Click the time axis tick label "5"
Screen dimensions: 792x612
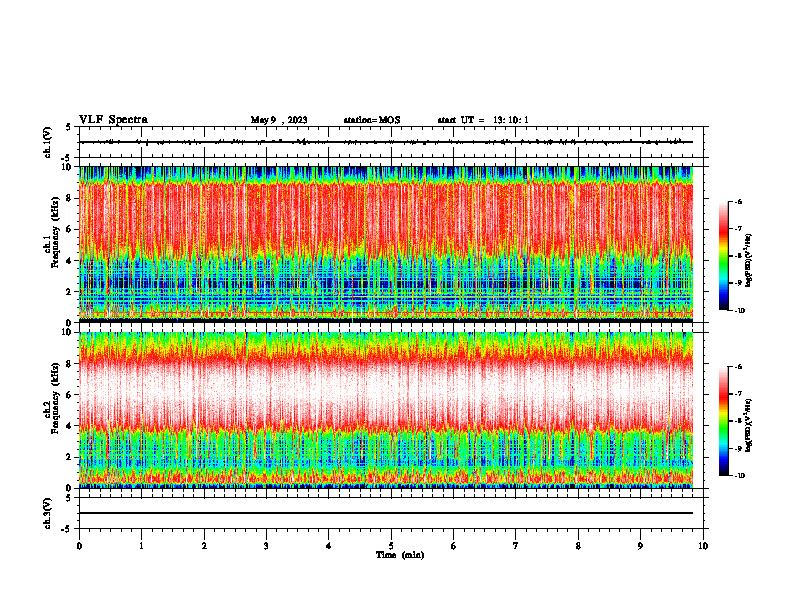(x=391, y=546)
